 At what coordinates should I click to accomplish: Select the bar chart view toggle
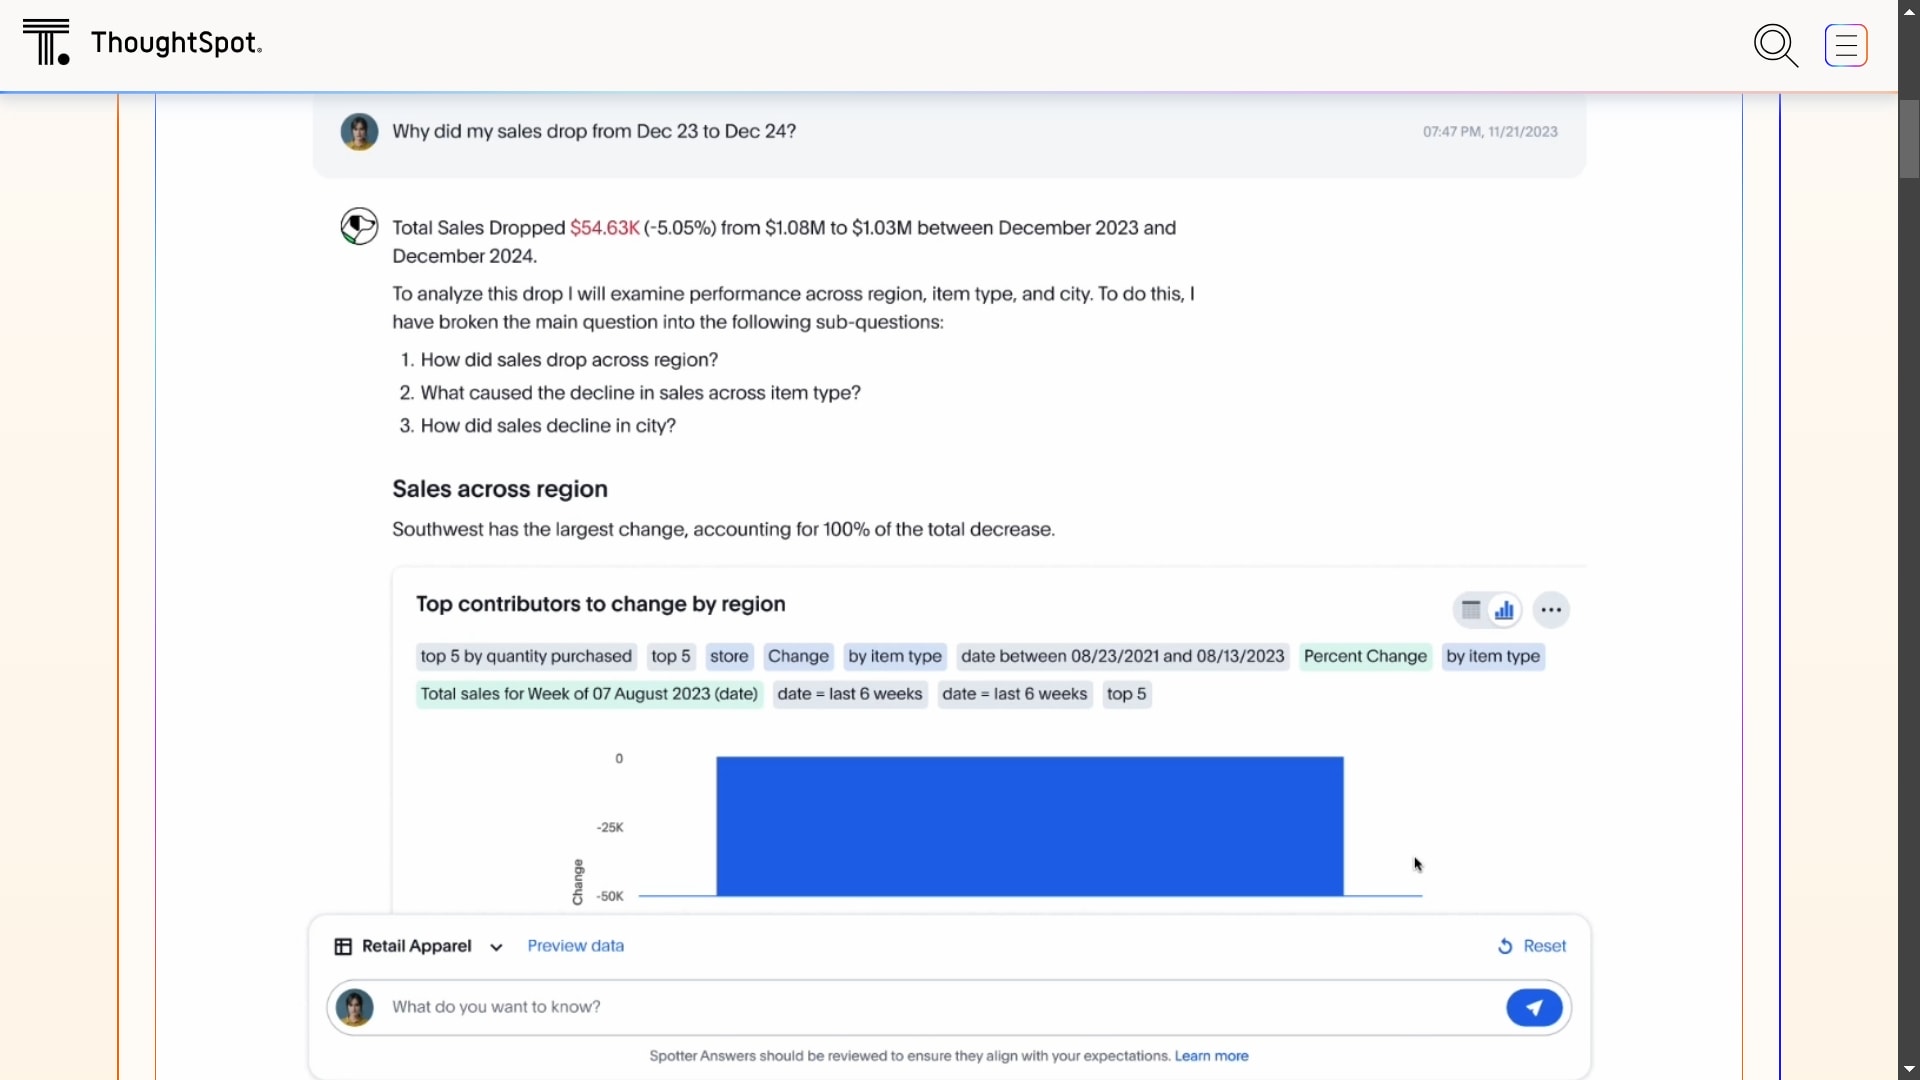[x=1504, y=609]
